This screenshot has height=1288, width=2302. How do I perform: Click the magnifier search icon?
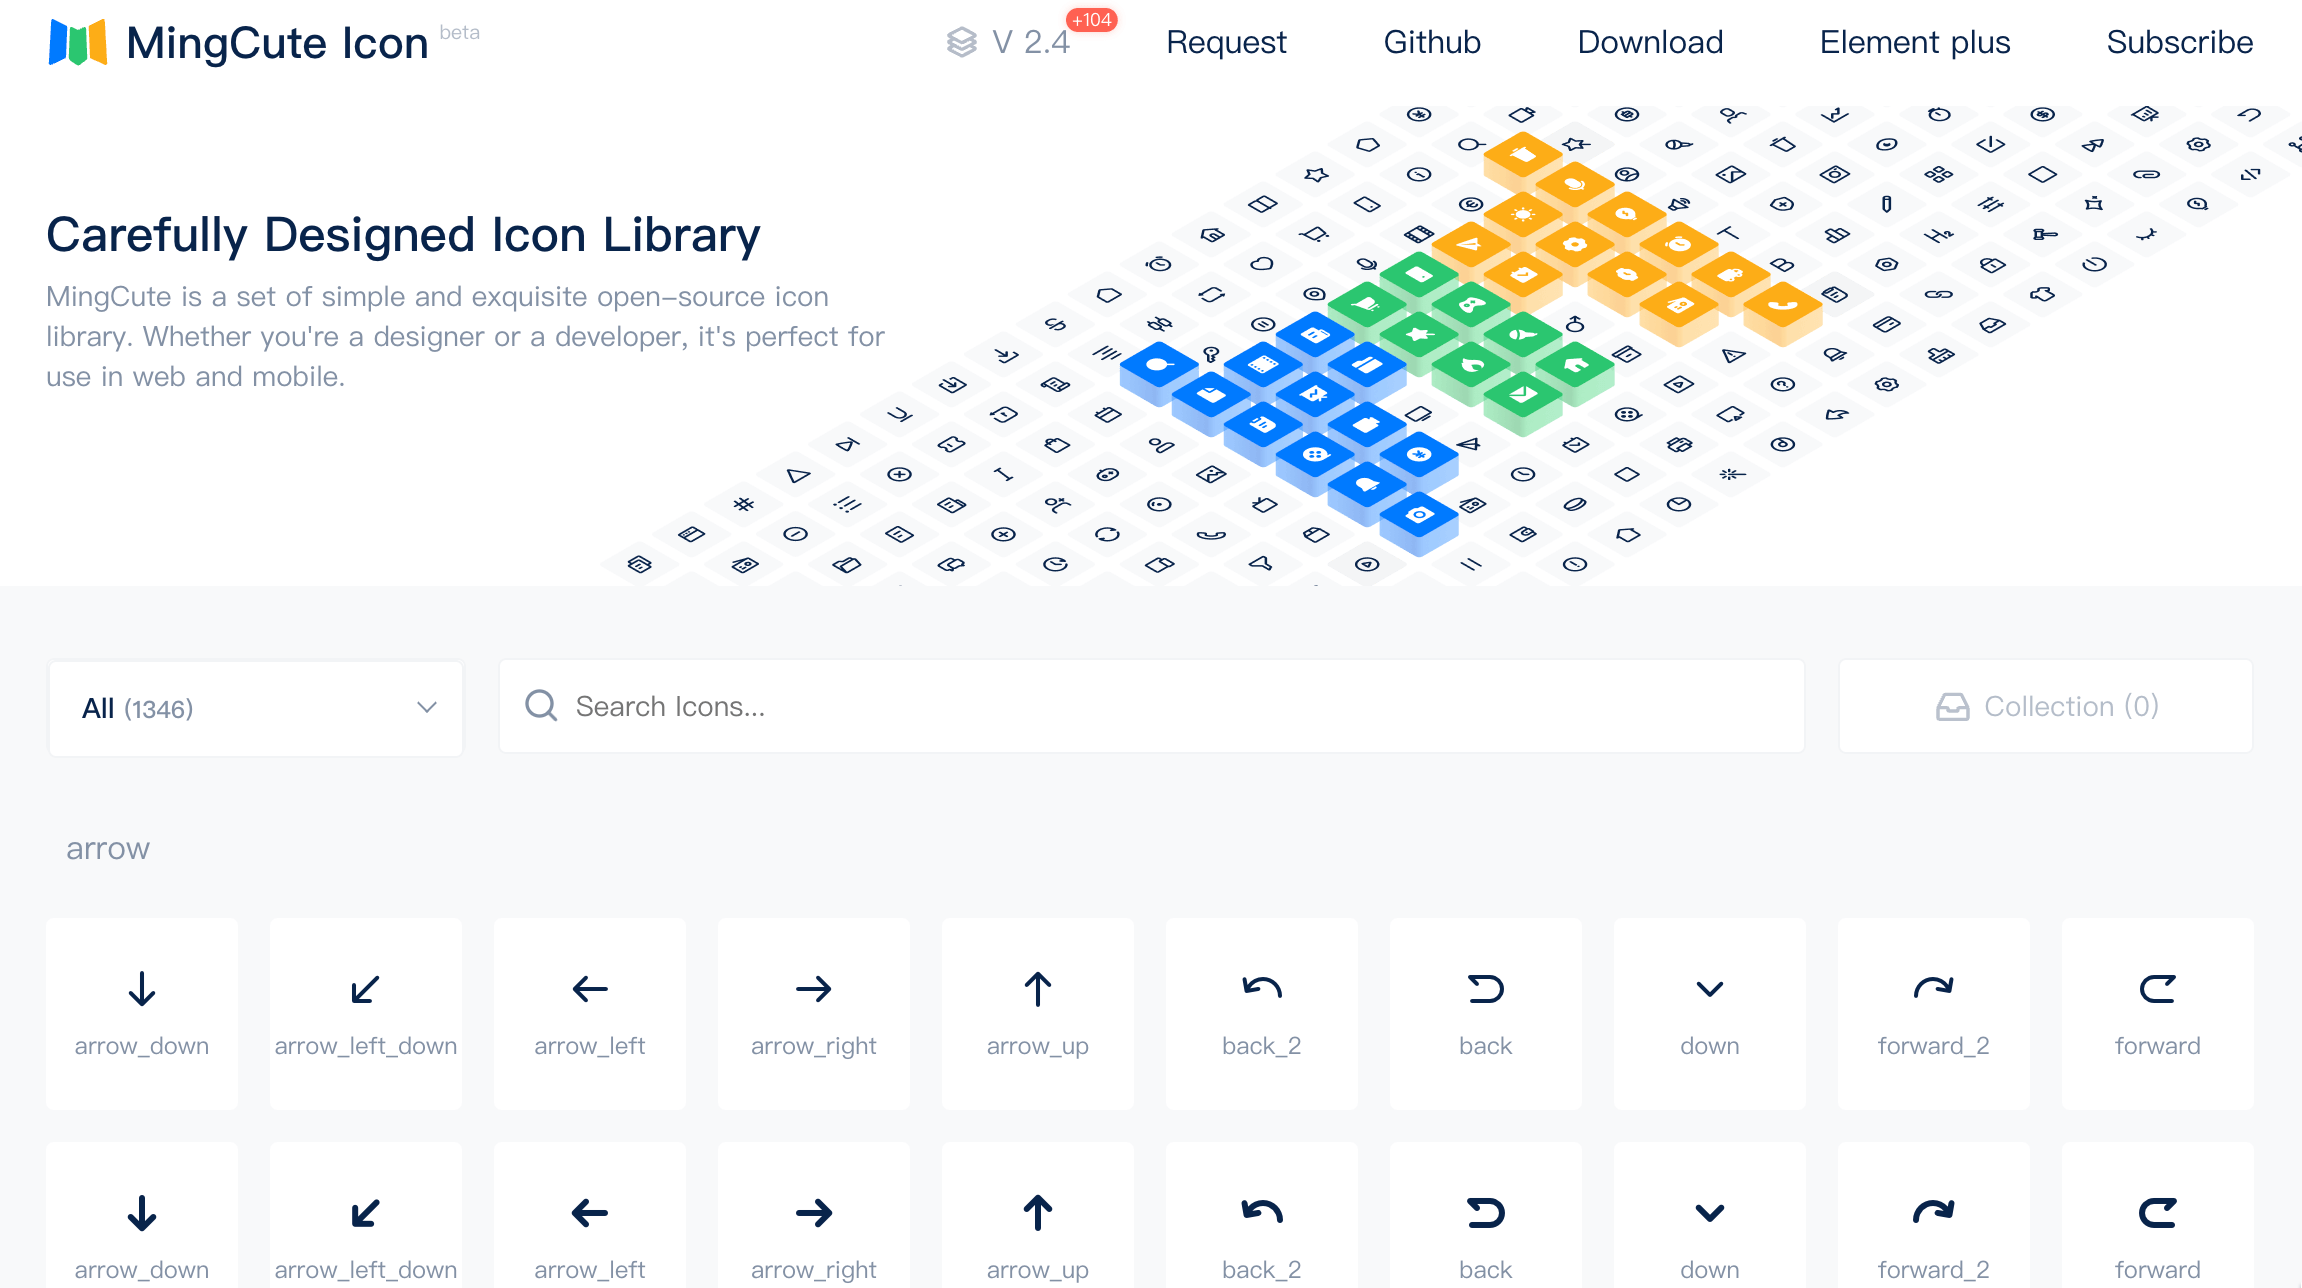click(x=541, y=706)
